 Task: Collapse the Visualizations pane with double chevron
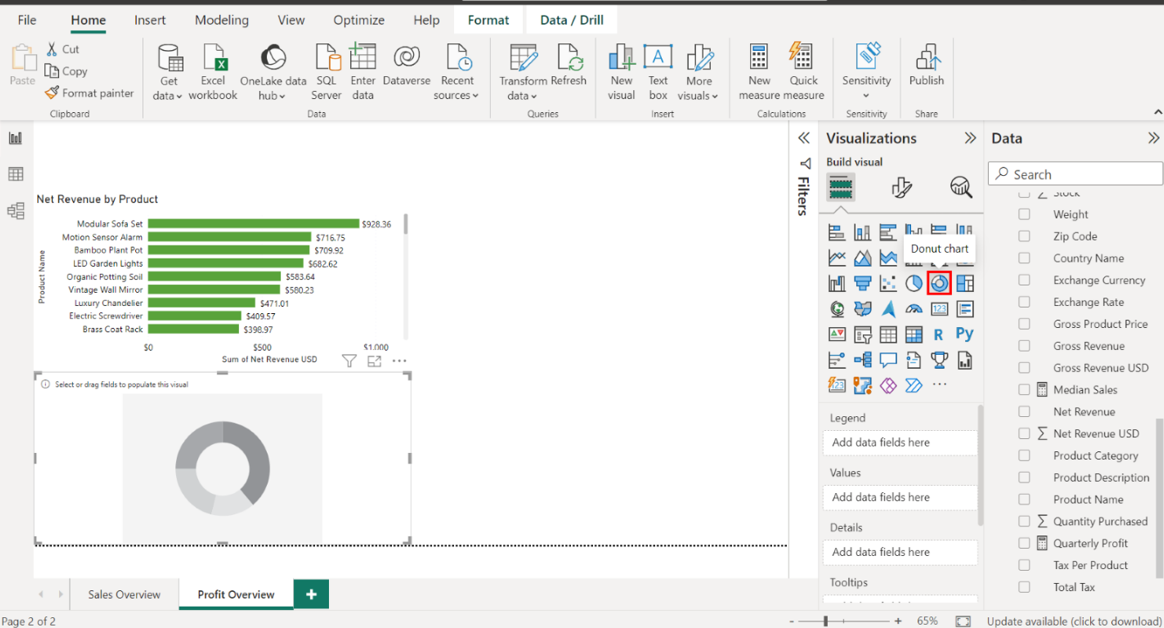coord(969,138)
